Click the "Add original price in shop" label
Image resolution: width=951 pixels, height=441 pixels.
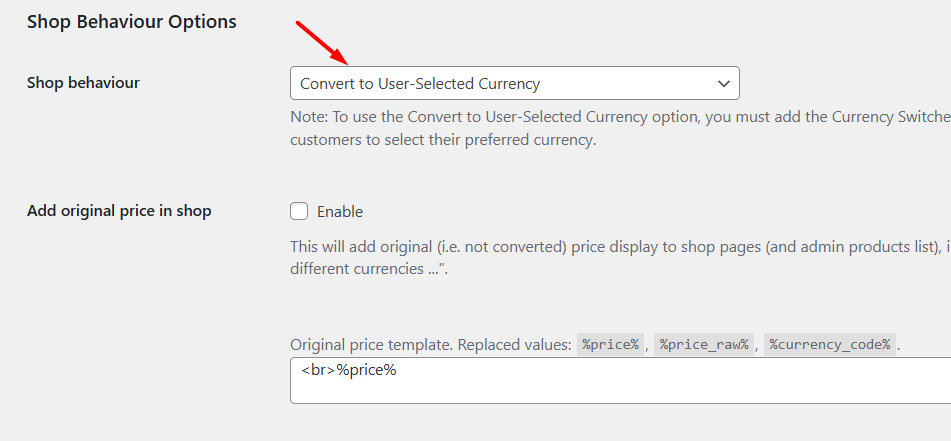[x=119, y=211]
